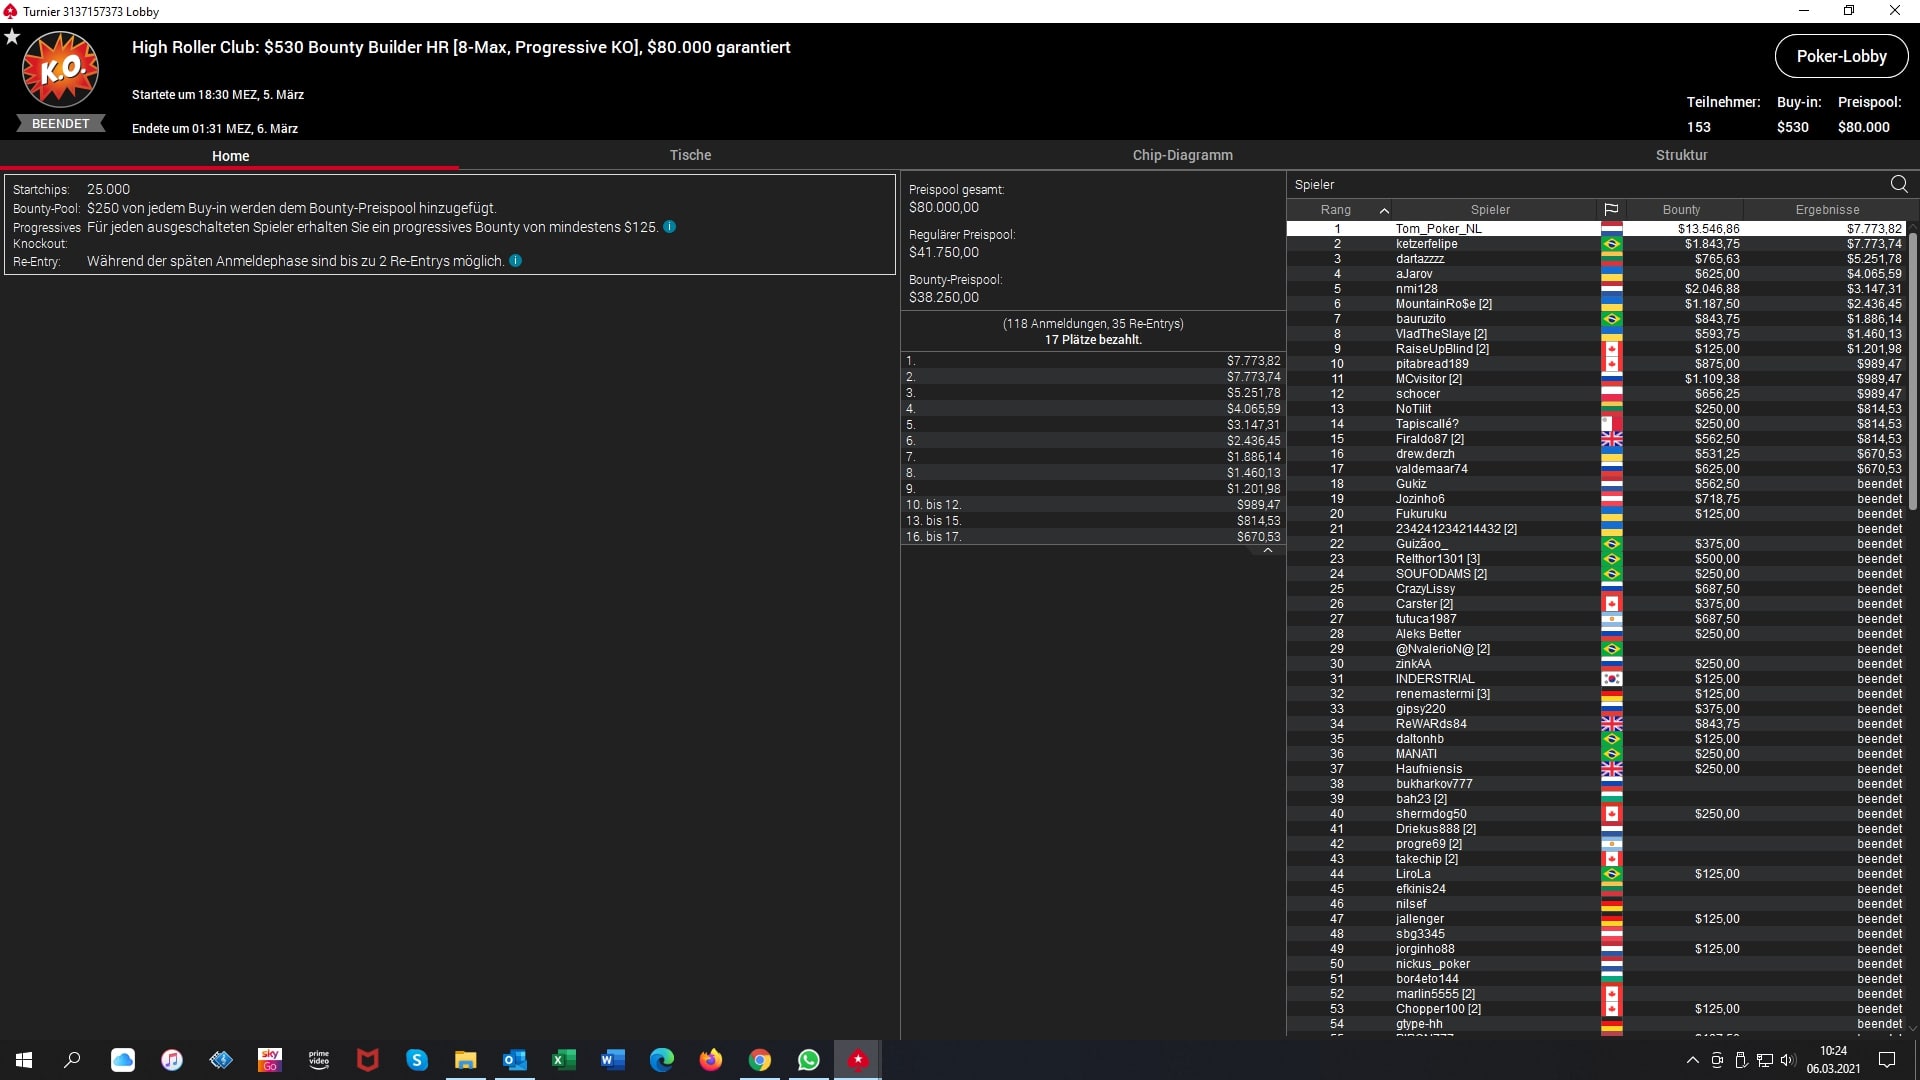The width and height of the screenshot is (1920, 1080).
Task: Sort players by Bounty column header
Action: tap(1681, 210)
